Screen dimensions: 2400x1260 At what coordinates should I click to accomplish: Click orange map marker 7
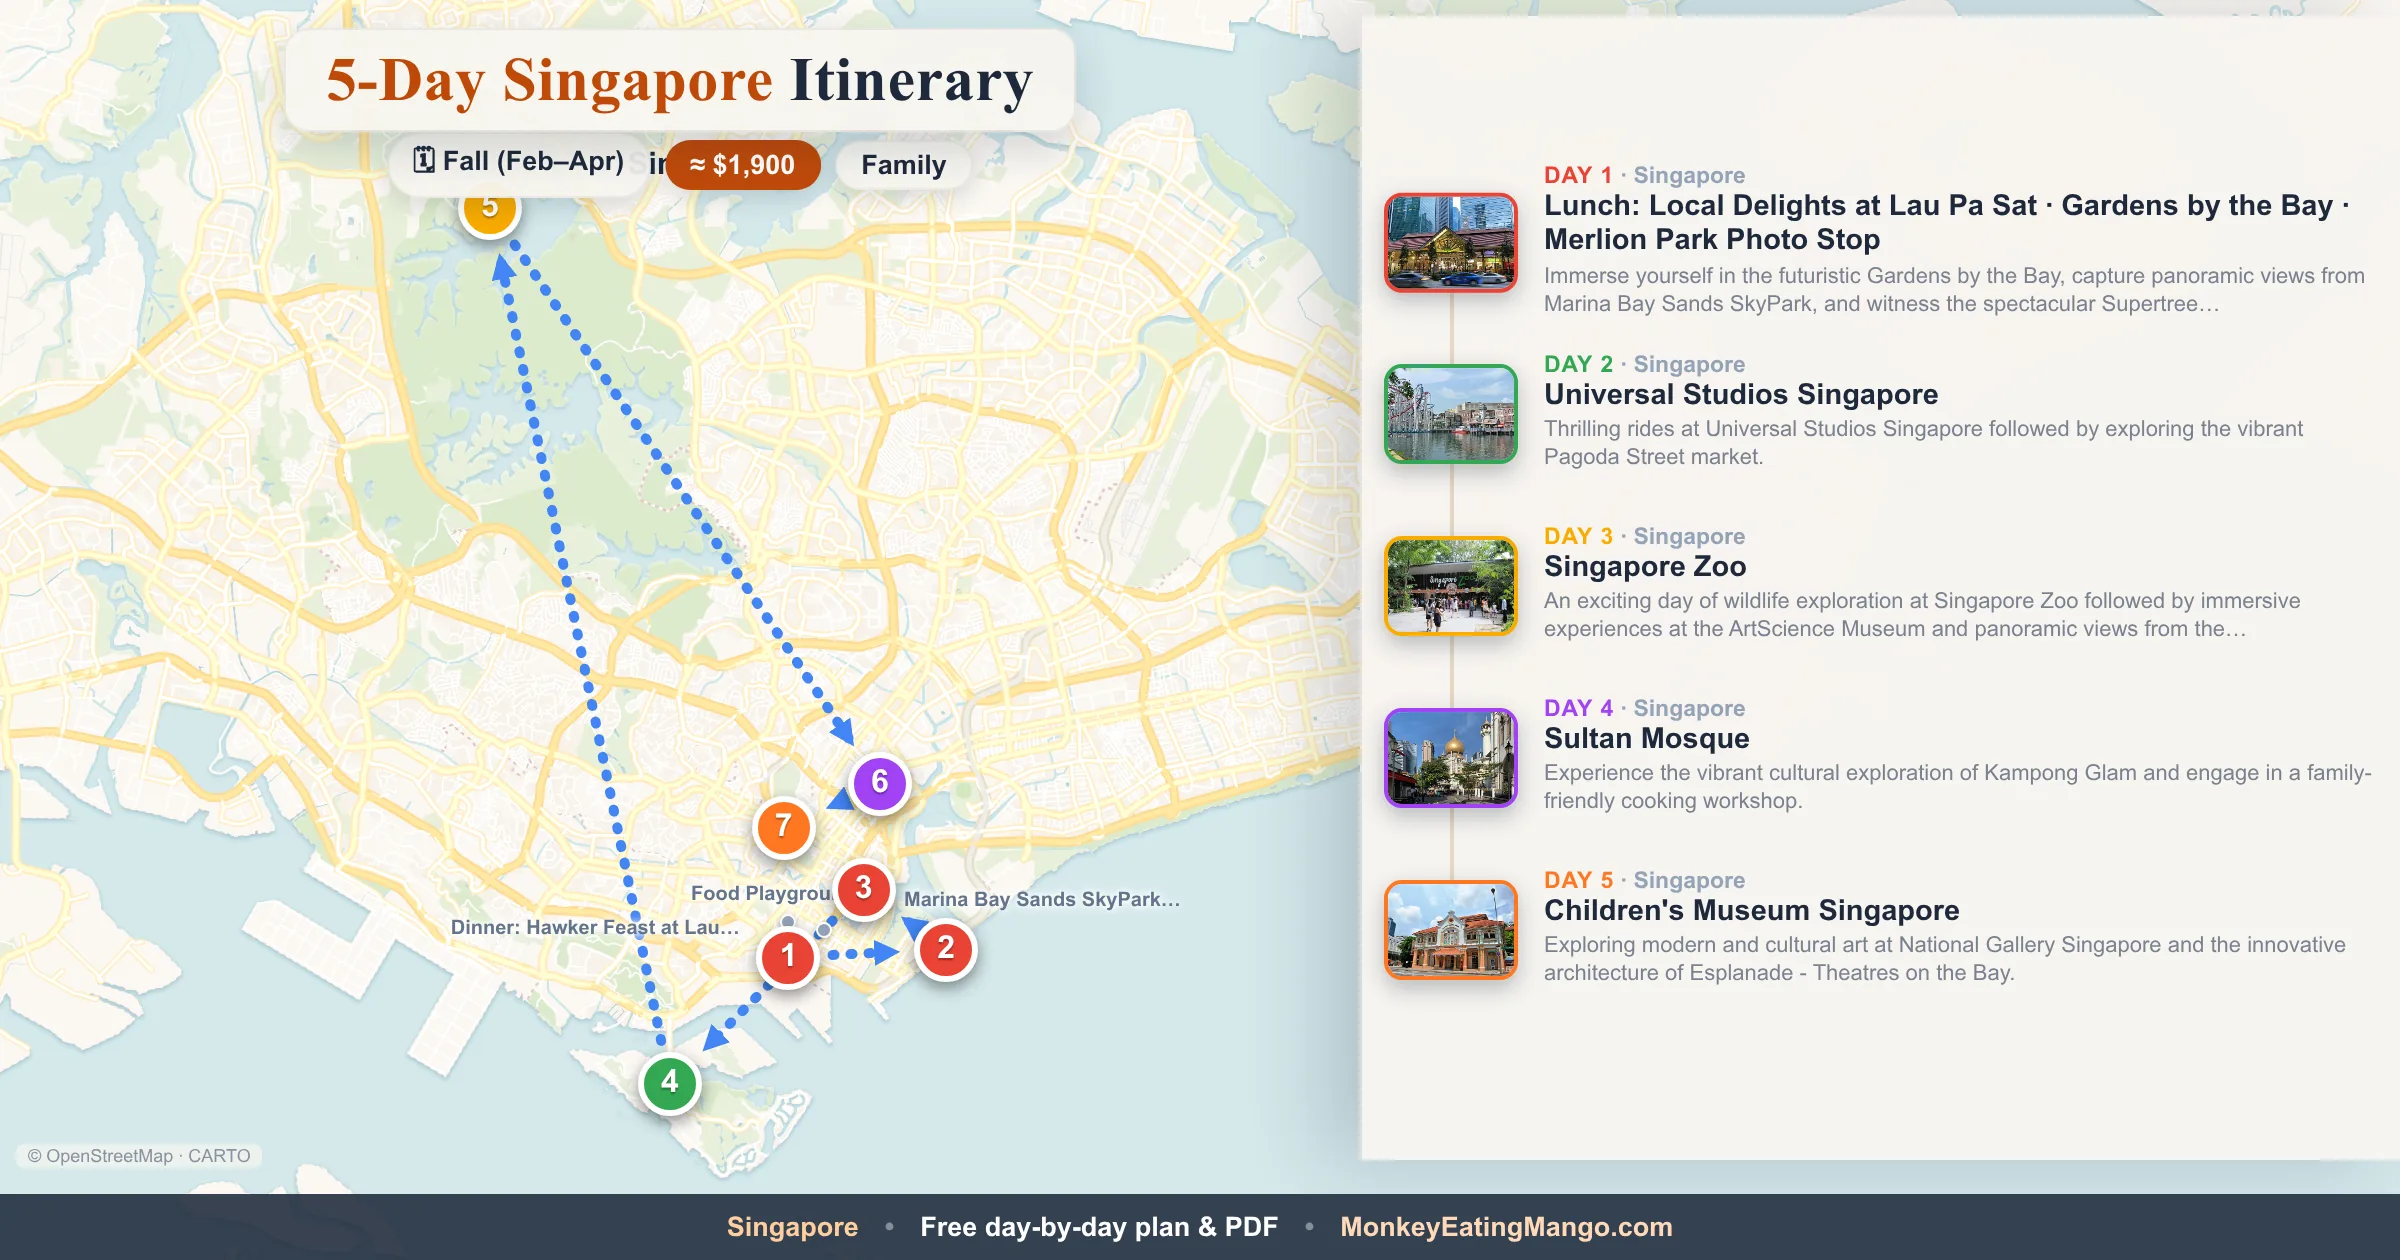point(784,826)
